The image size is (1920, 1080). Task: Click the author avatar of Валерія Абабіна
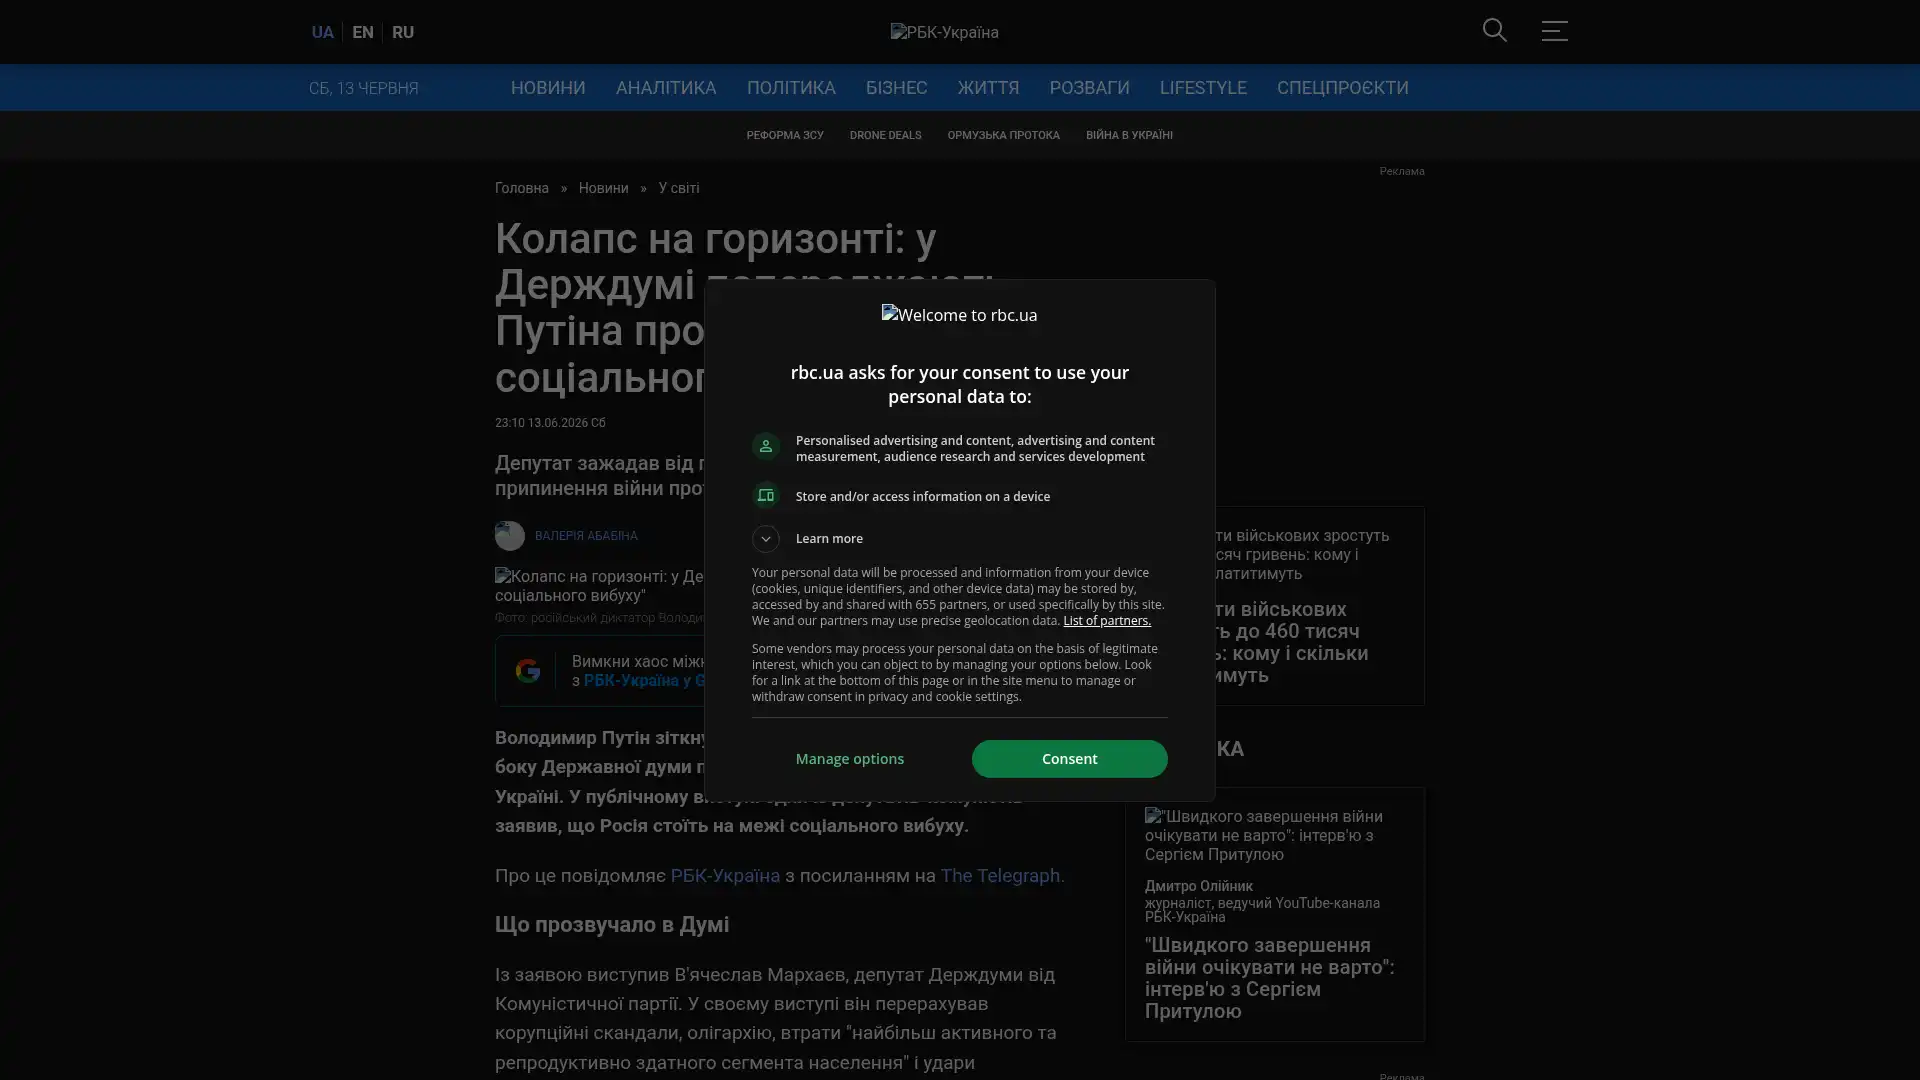pos(510,536)
